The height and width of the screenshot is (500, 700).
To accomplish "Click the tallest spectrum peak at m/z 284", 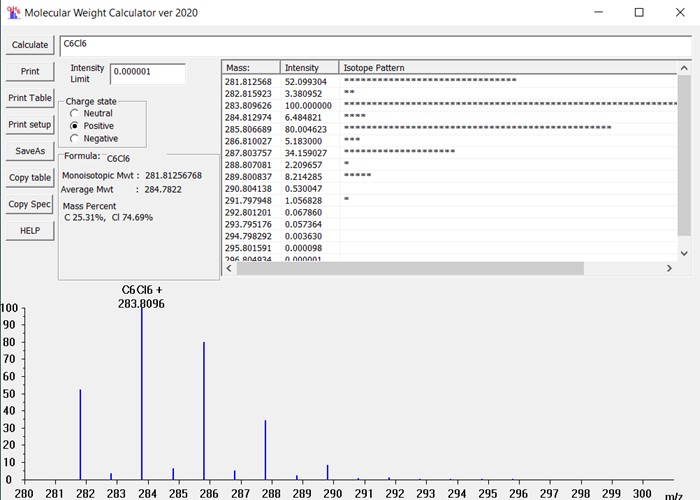I will pos(142,393).
